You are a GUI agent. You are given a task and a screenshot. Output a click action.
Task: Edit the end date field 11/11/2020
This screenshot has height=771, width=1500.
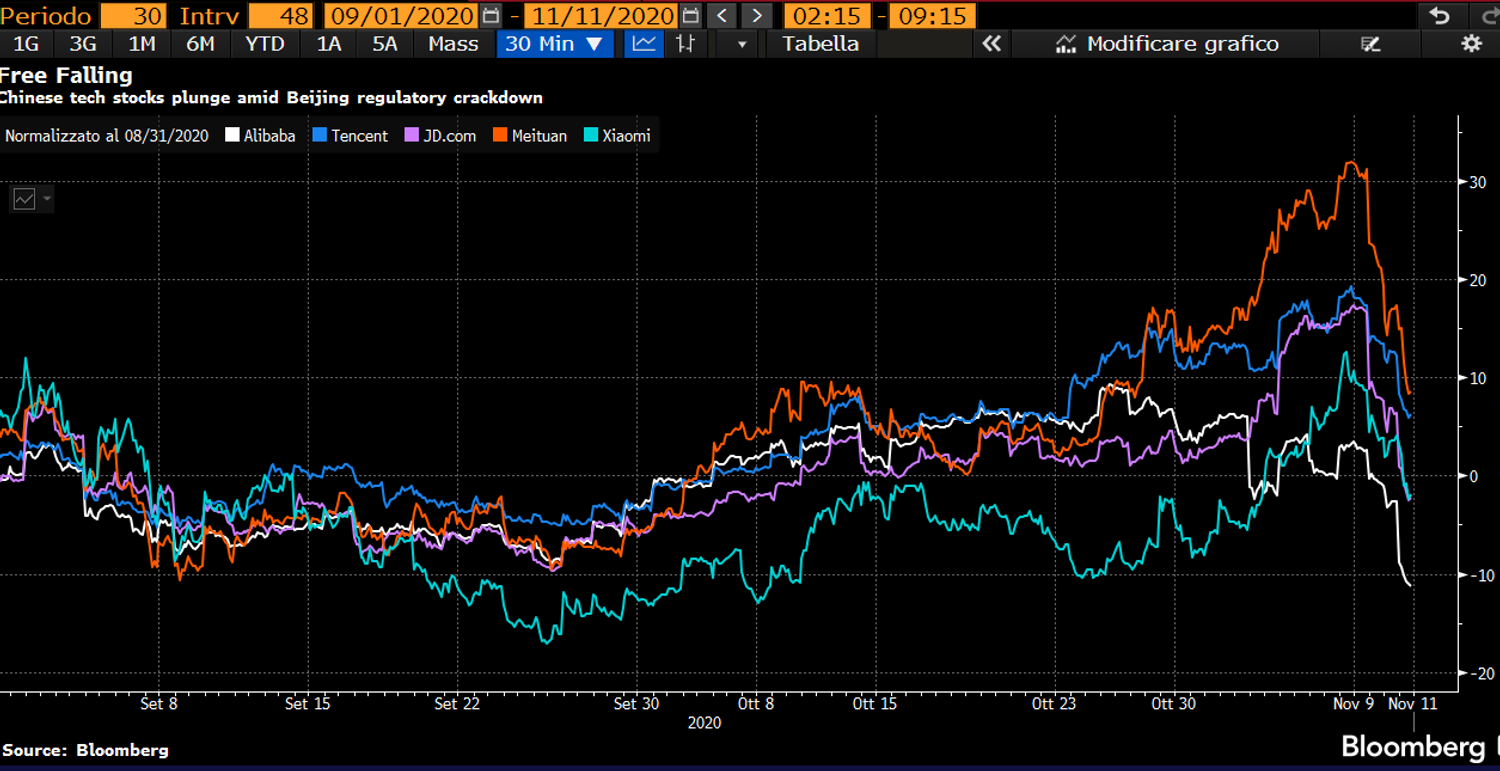point(601,16)
